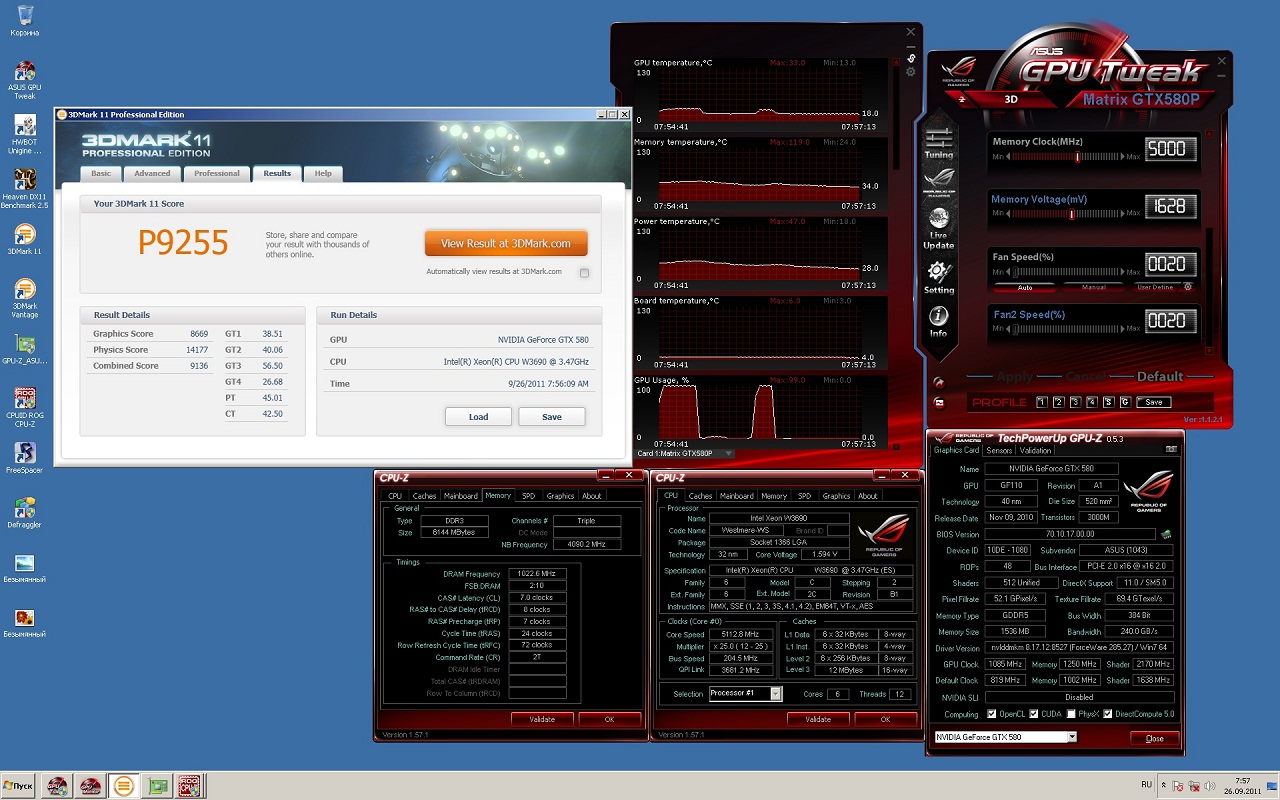The width and height of the screenshot is (1280, 800).
Task: Switch to the SPD tab in memory CPU-Z window
Action: click(528, 495)
